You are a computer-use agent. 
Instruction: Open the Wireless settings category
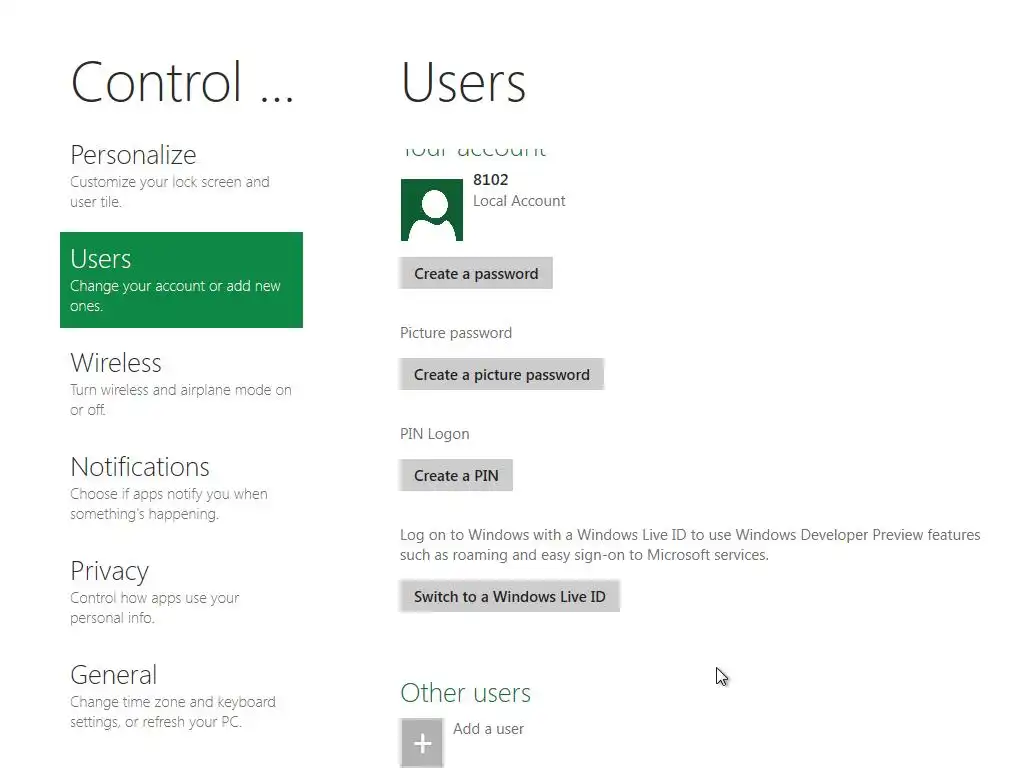[x=181, y=383]
